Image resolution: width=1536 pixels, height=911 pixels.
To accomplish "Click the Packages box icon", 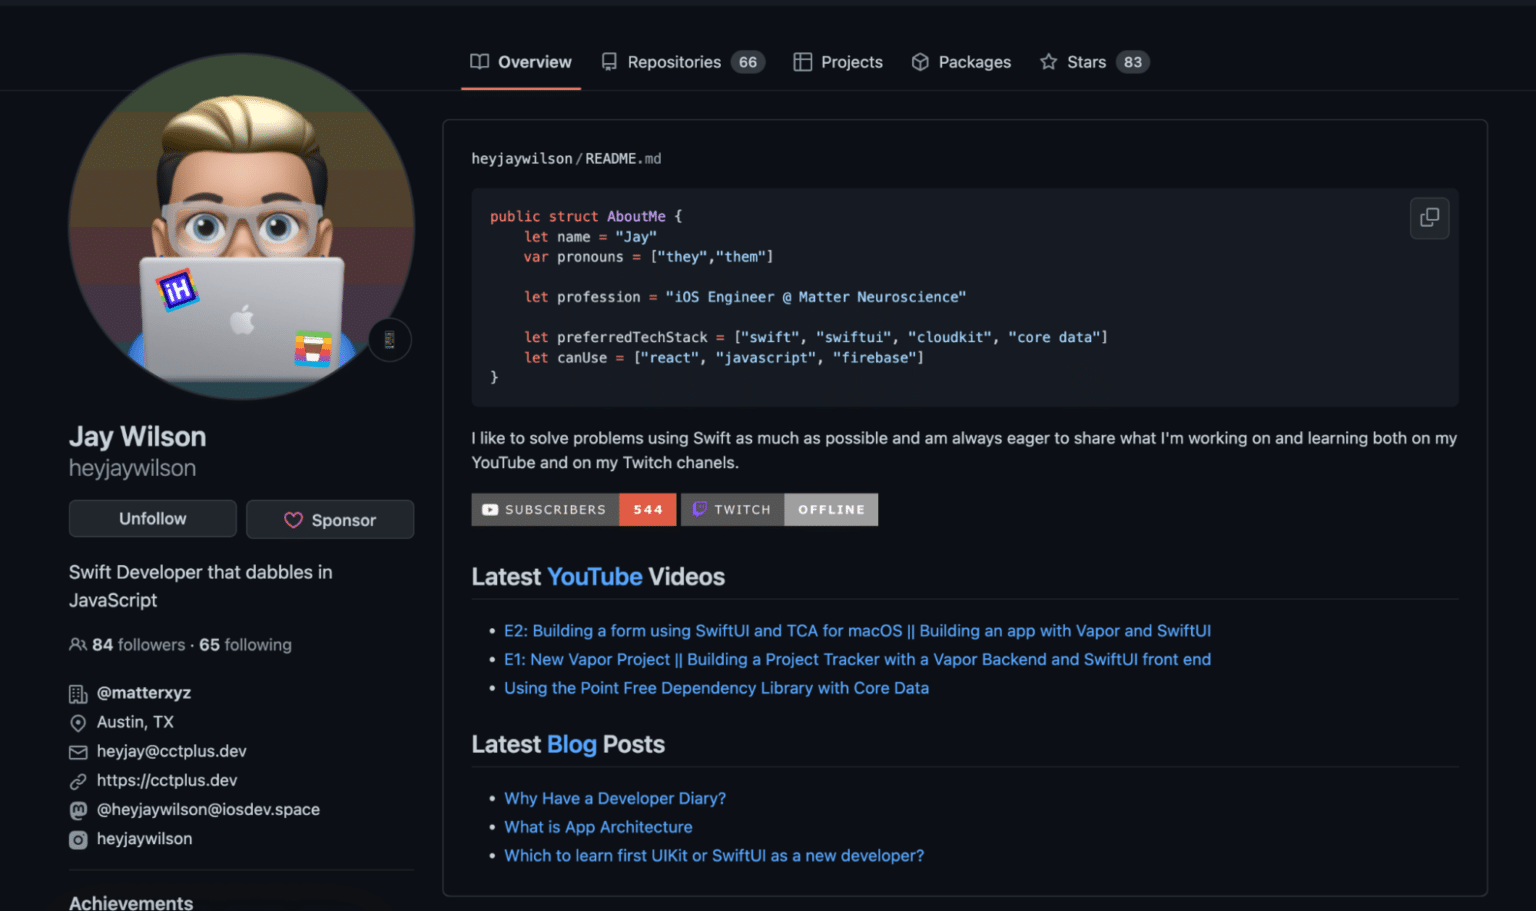I will [920, 61].
